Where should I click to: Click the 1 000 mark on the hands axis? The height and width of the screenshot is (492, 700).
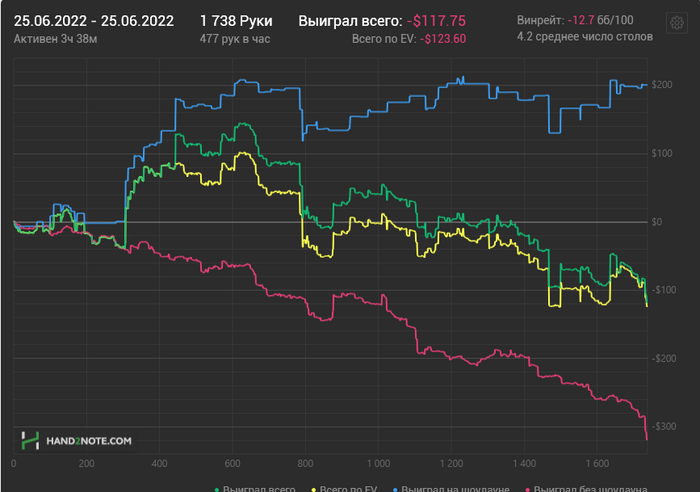click(x=378, y=463)
